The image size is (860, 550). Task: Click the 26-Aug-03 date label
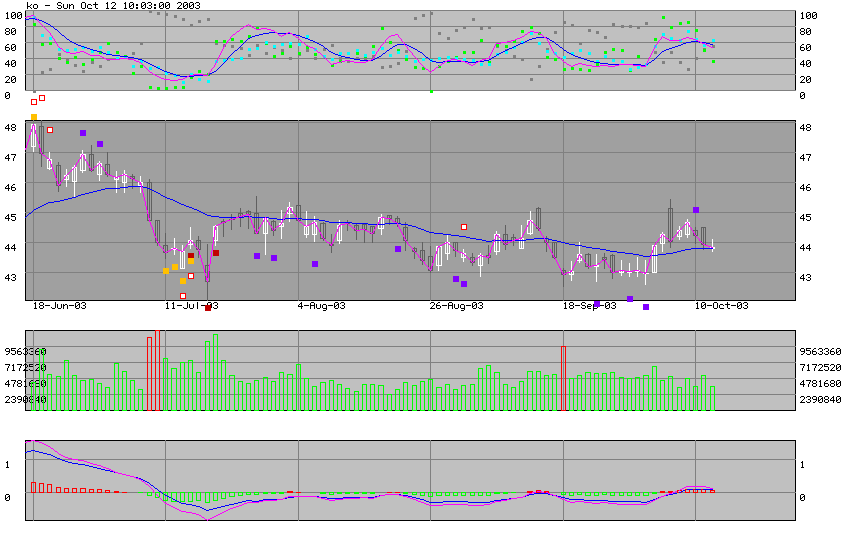[457, 306]
